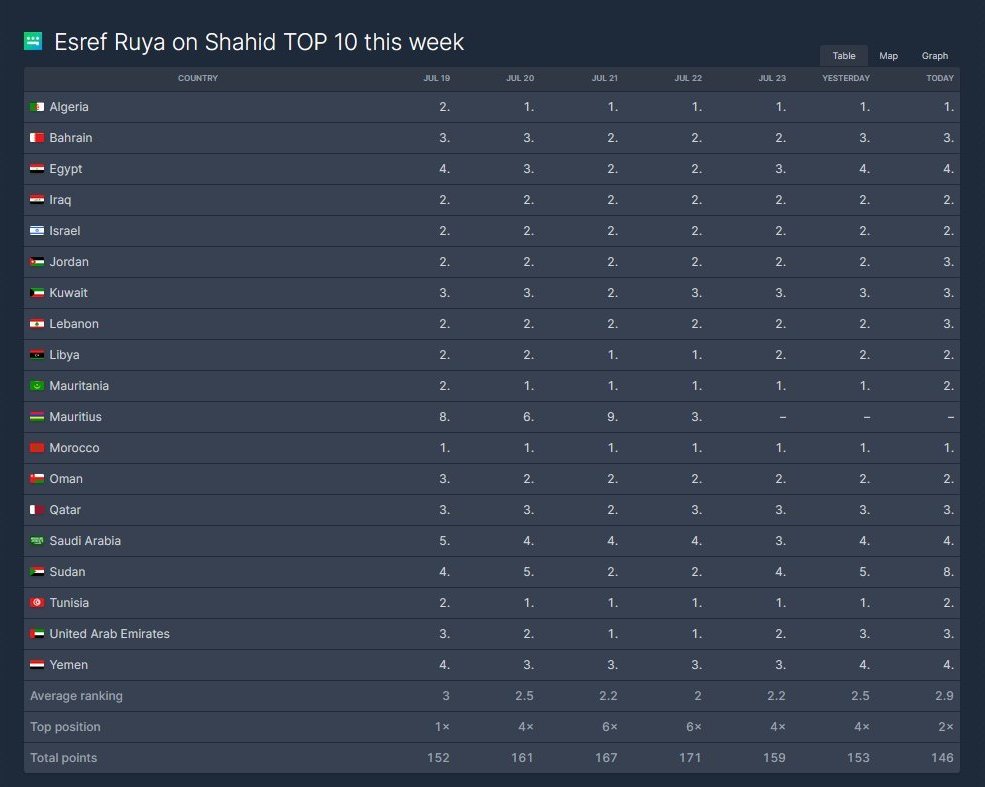The image size is (985, 787).
Task: Click the Saudi Arabia flag icon
Action: [37, 541]
